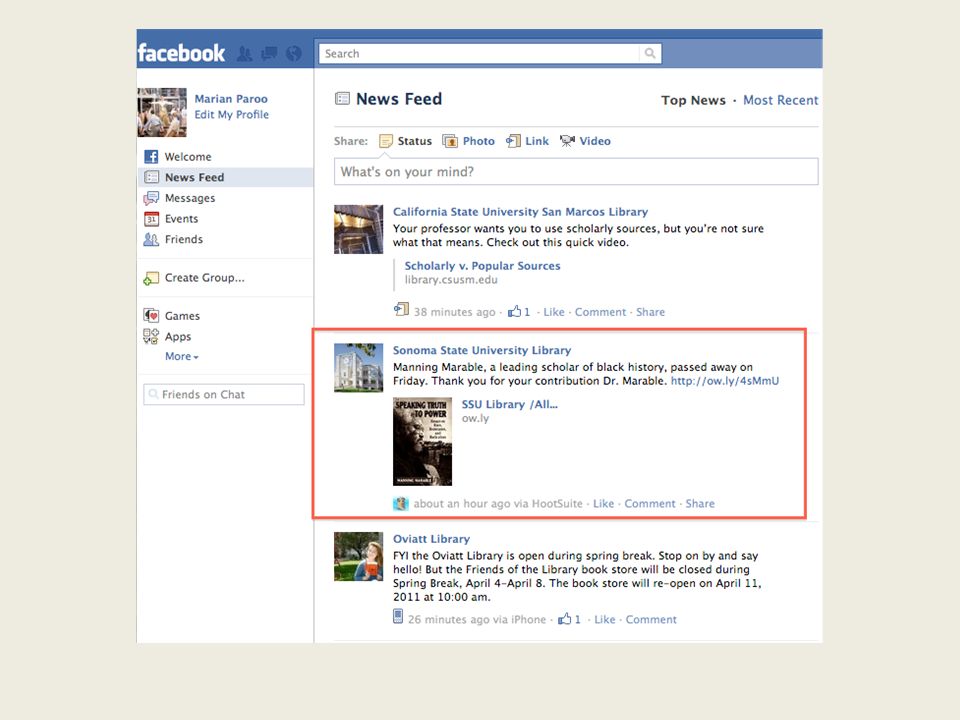Click in the Search field

[x=479, y=53]
